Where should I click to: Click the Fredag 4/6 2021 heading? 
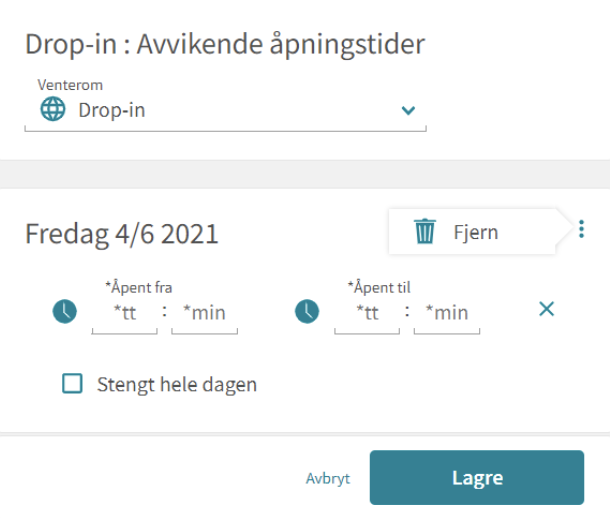122,234
